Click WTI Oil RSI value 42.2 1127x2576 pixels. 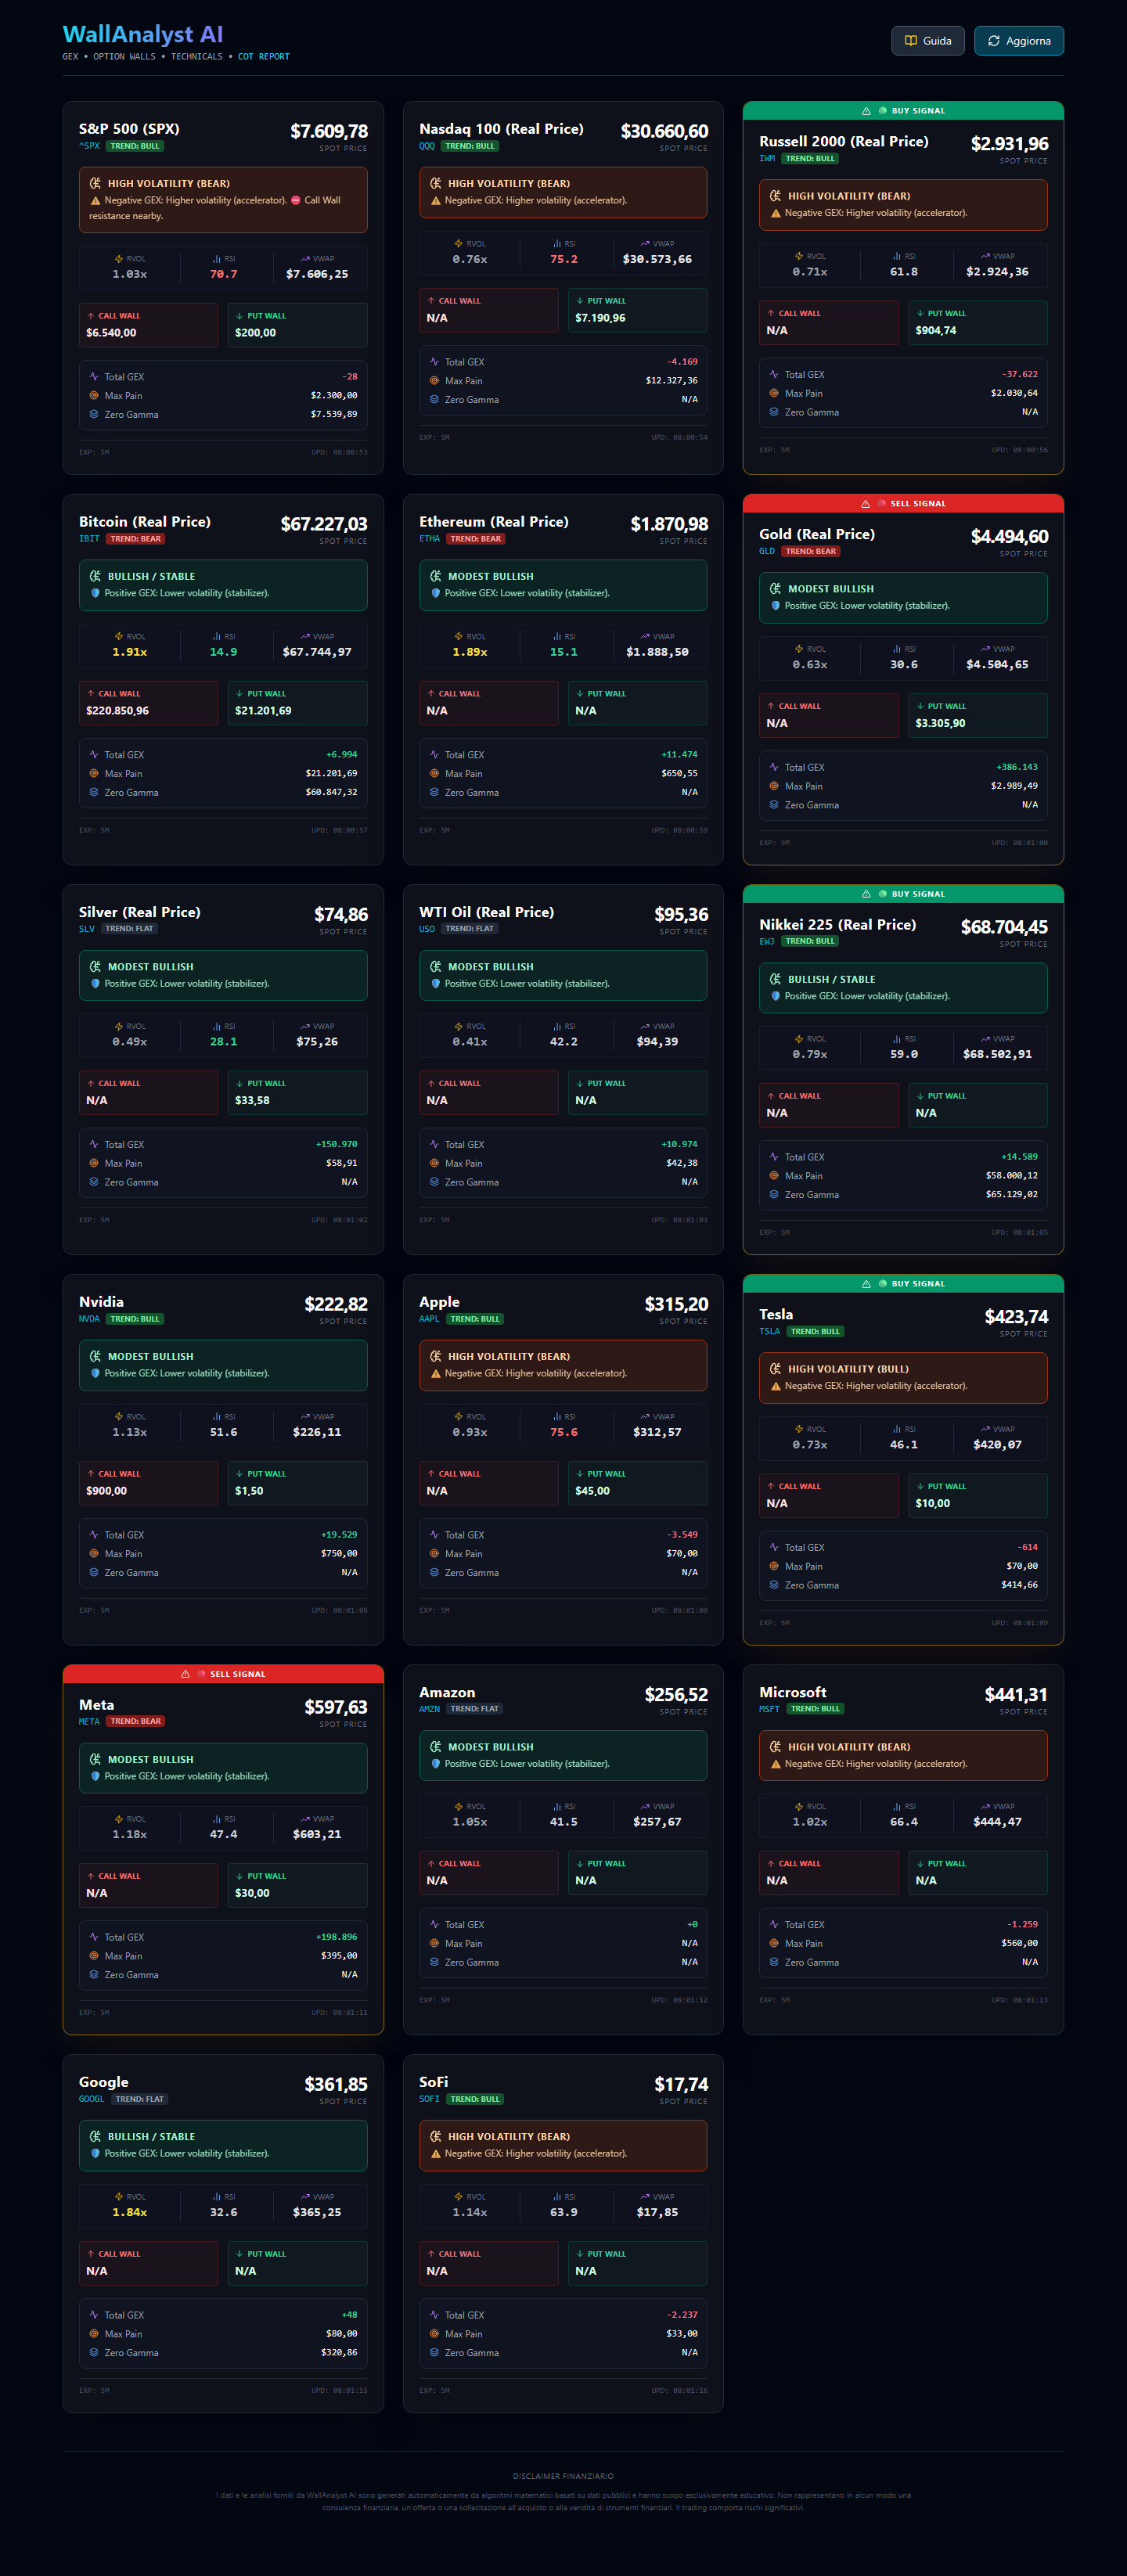pos(564,1042)
